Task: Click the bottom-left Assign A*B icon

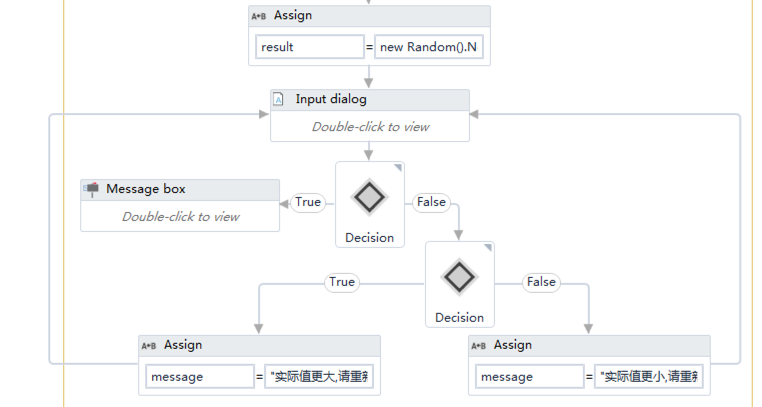Action: click(x=149, y=345)
